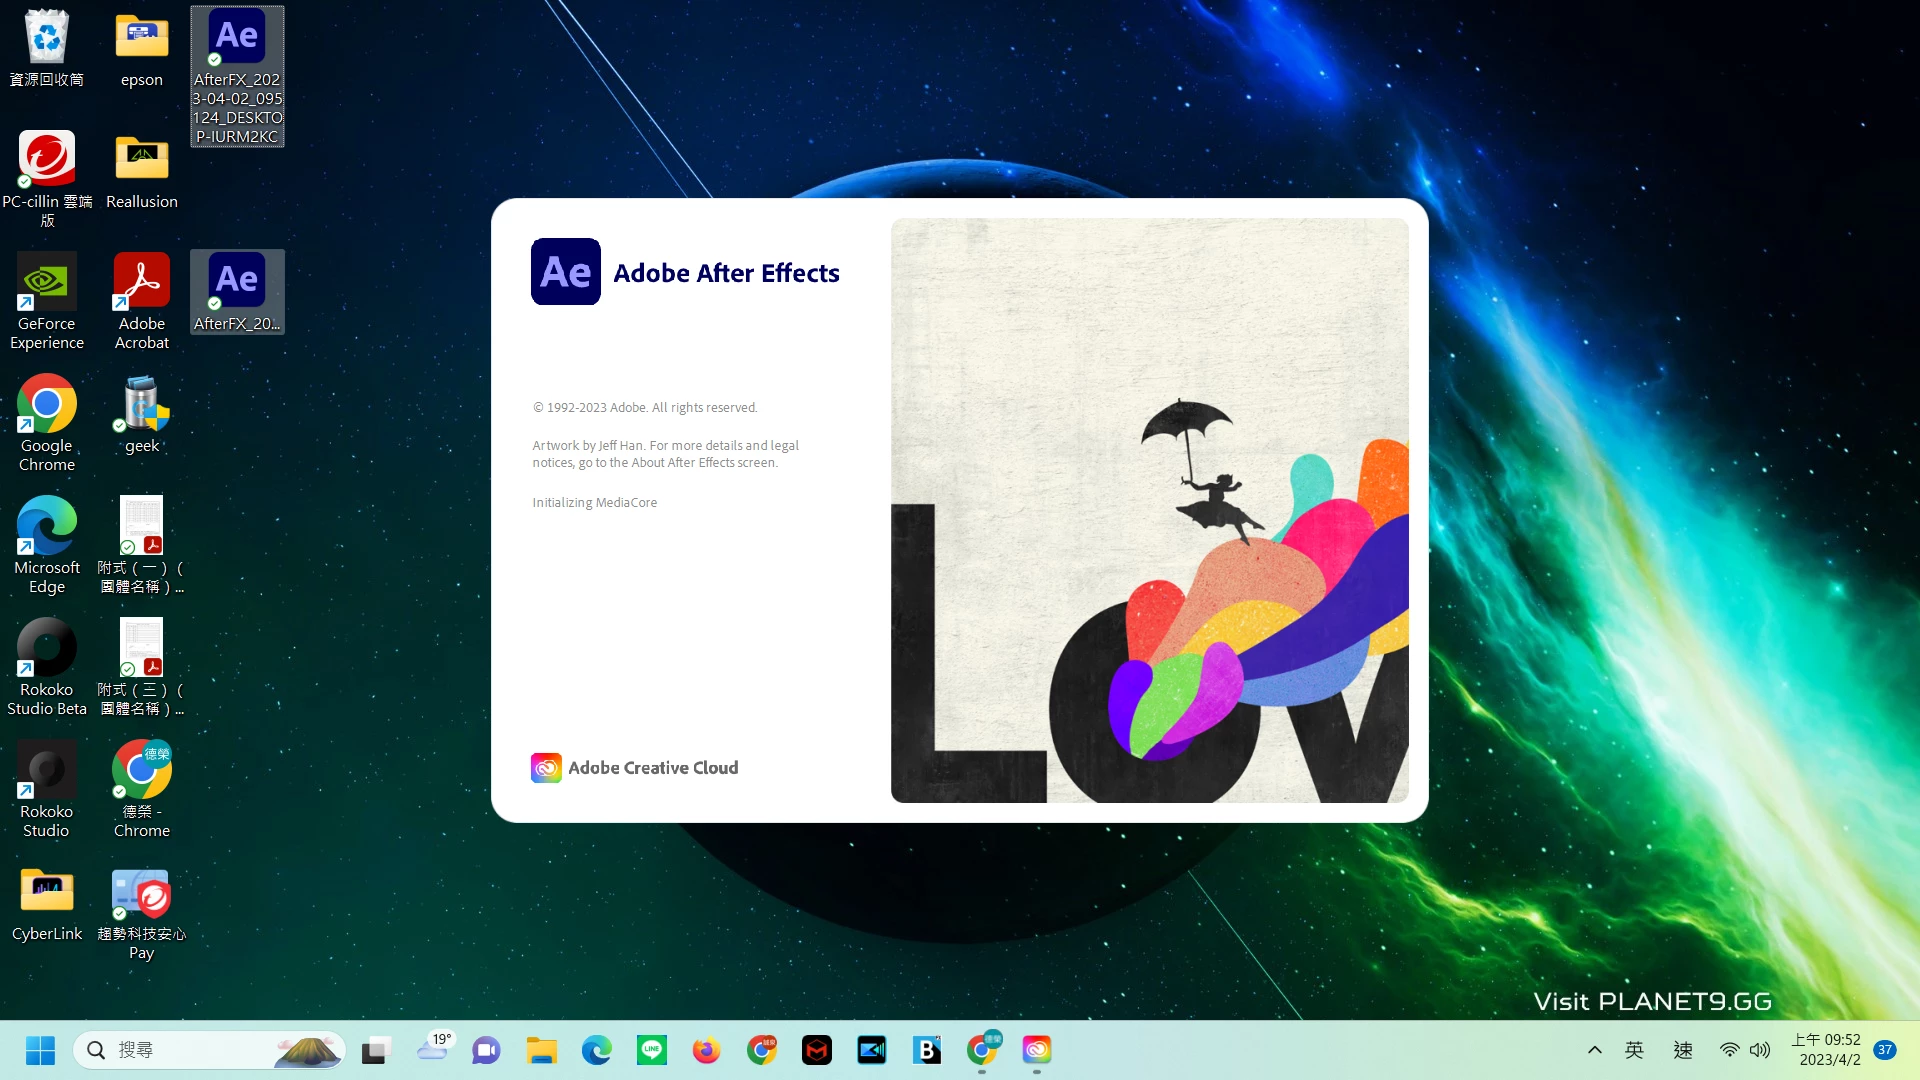Screen dimensions: 1920x1080
Task: Select the Adobe Acrobat desktop shortcut
Action: point(141,284)
